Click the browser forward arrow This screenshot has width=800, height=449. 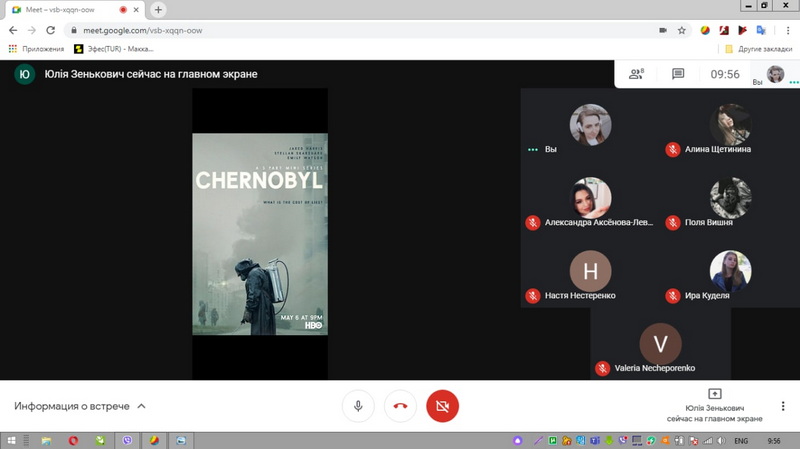pos(32,30)
